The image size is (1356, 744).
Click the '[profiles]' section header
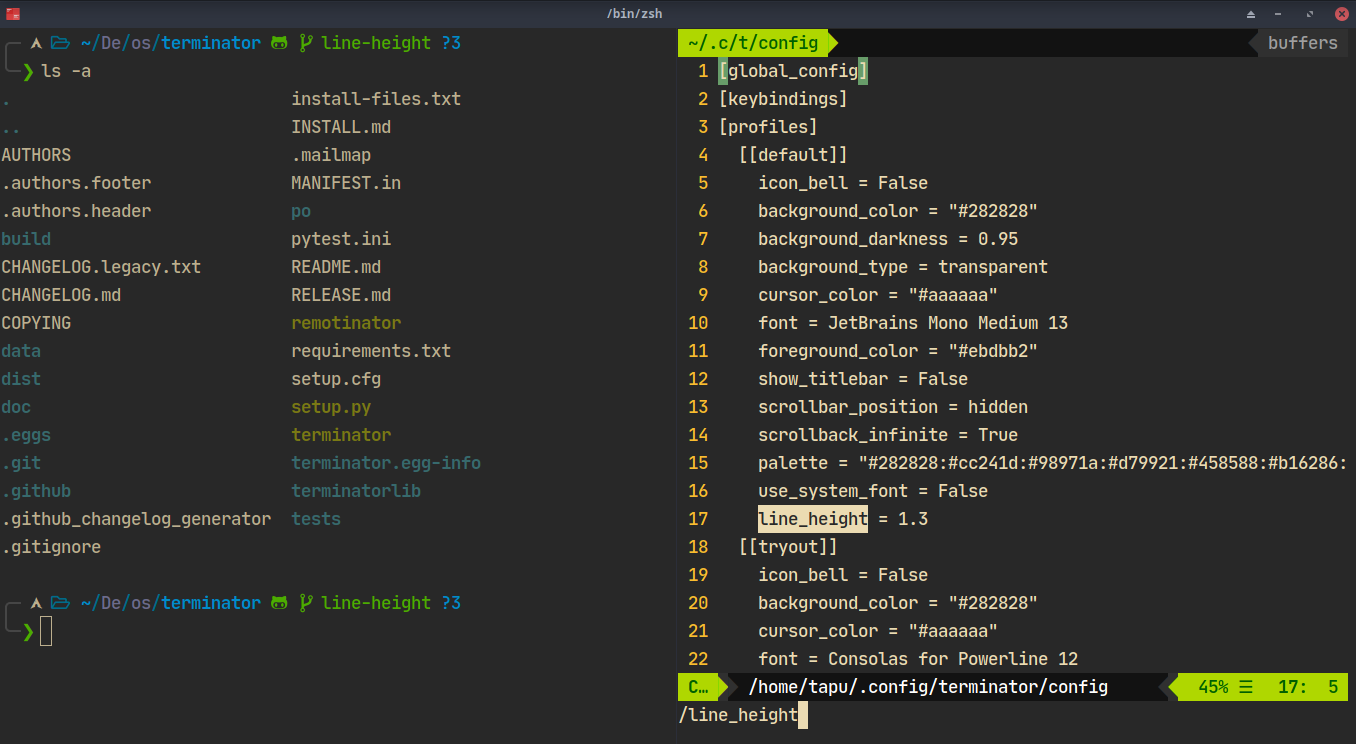[768, 127]
